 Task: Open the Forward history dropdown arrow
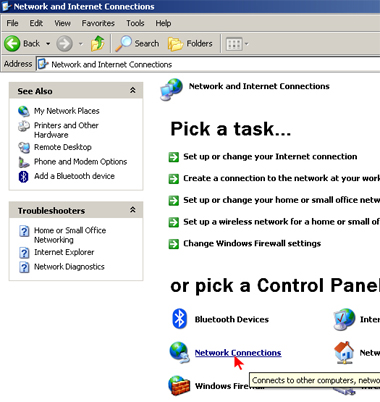click(x=80, y=44)
